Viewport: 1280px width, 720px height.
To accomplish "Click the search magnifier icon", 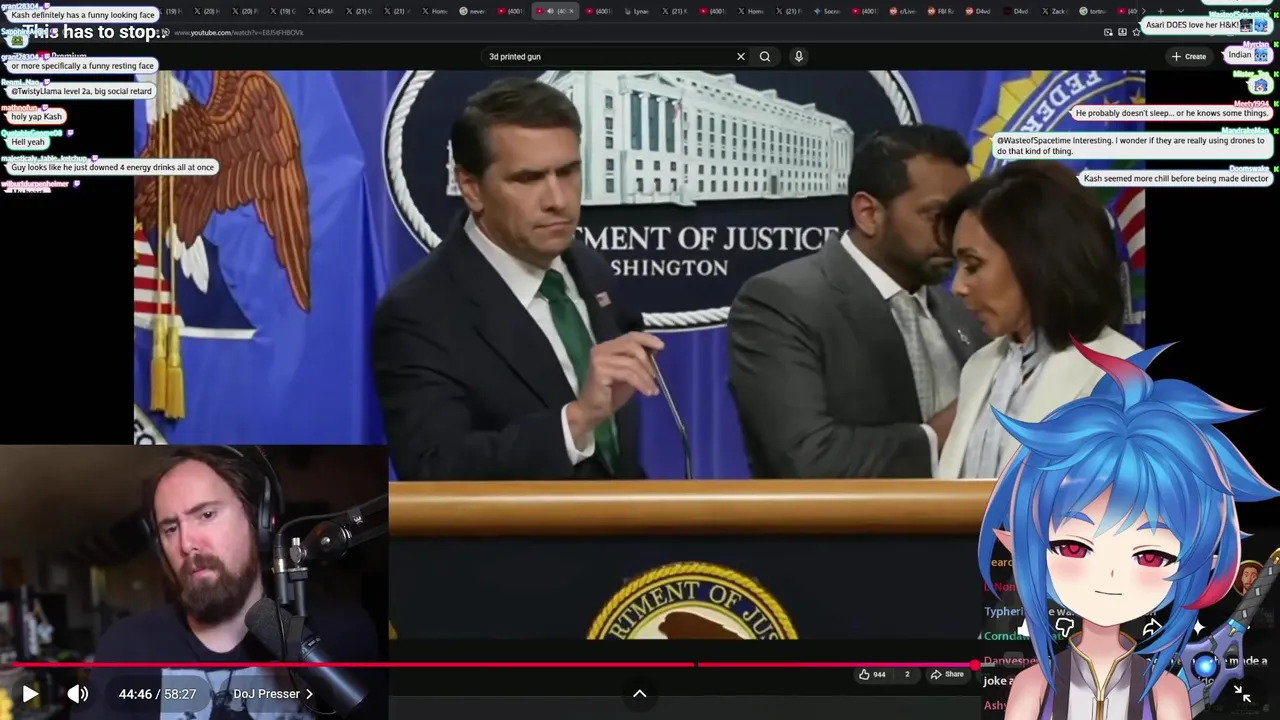I will pyautogui.click(x=765, y=56).
